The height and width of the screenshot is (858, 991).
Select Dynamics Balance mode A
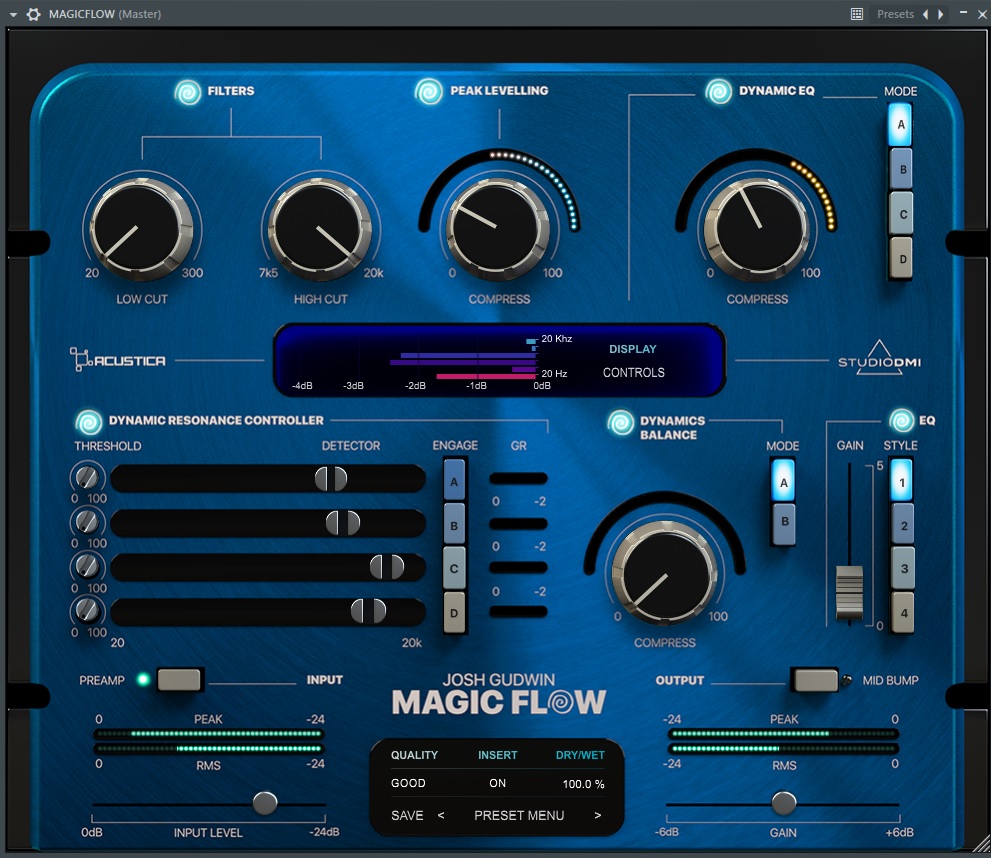784,481
